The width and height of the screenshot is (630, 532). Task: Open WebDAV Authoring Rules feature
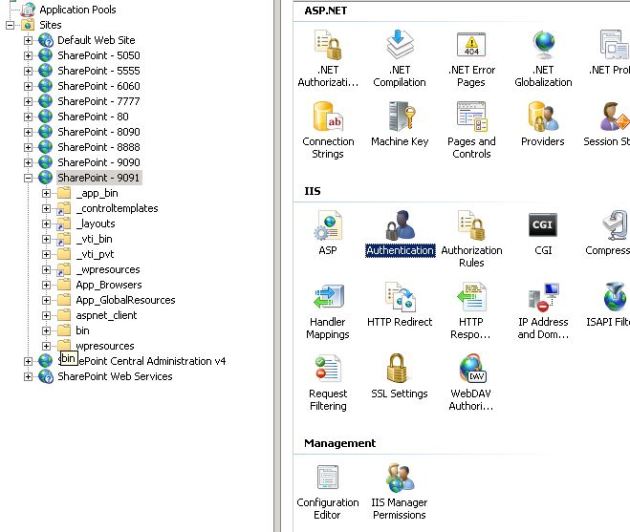(471, 383)
